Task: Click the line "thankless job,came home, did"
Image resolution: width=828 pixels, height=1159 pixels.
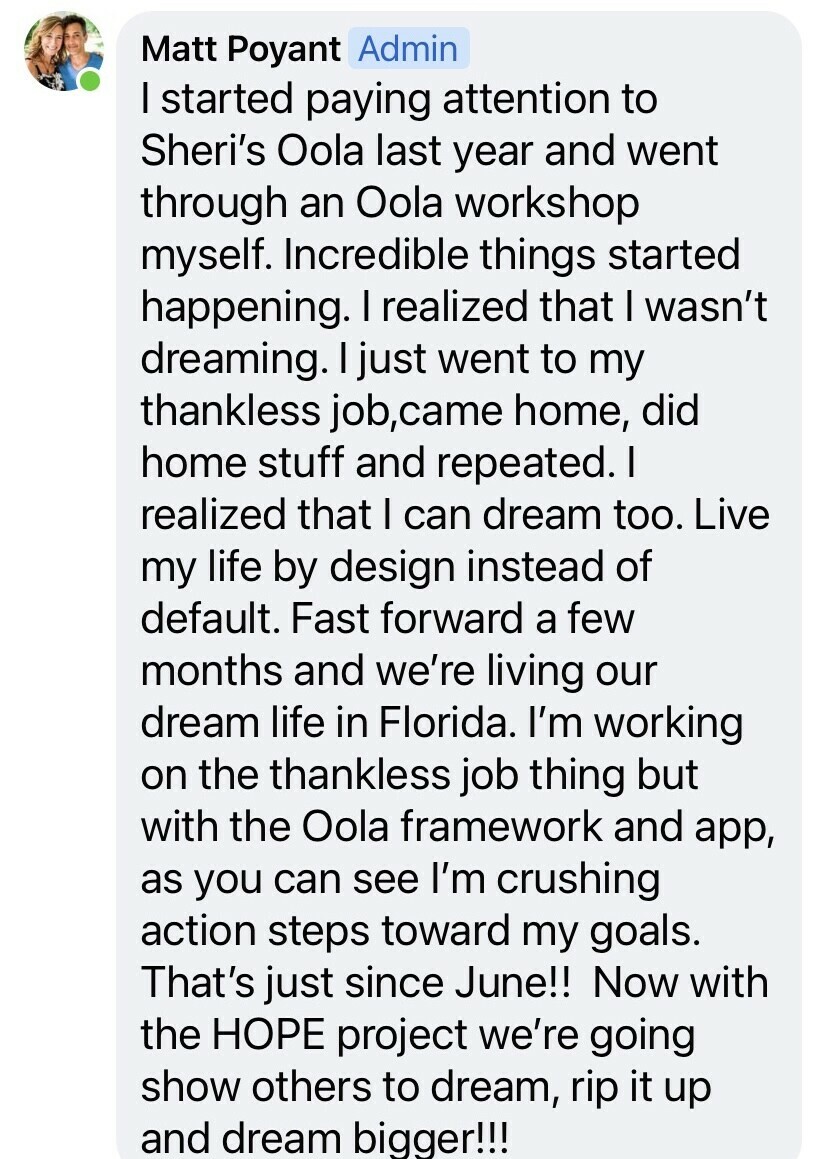Action: coord(419,411)
